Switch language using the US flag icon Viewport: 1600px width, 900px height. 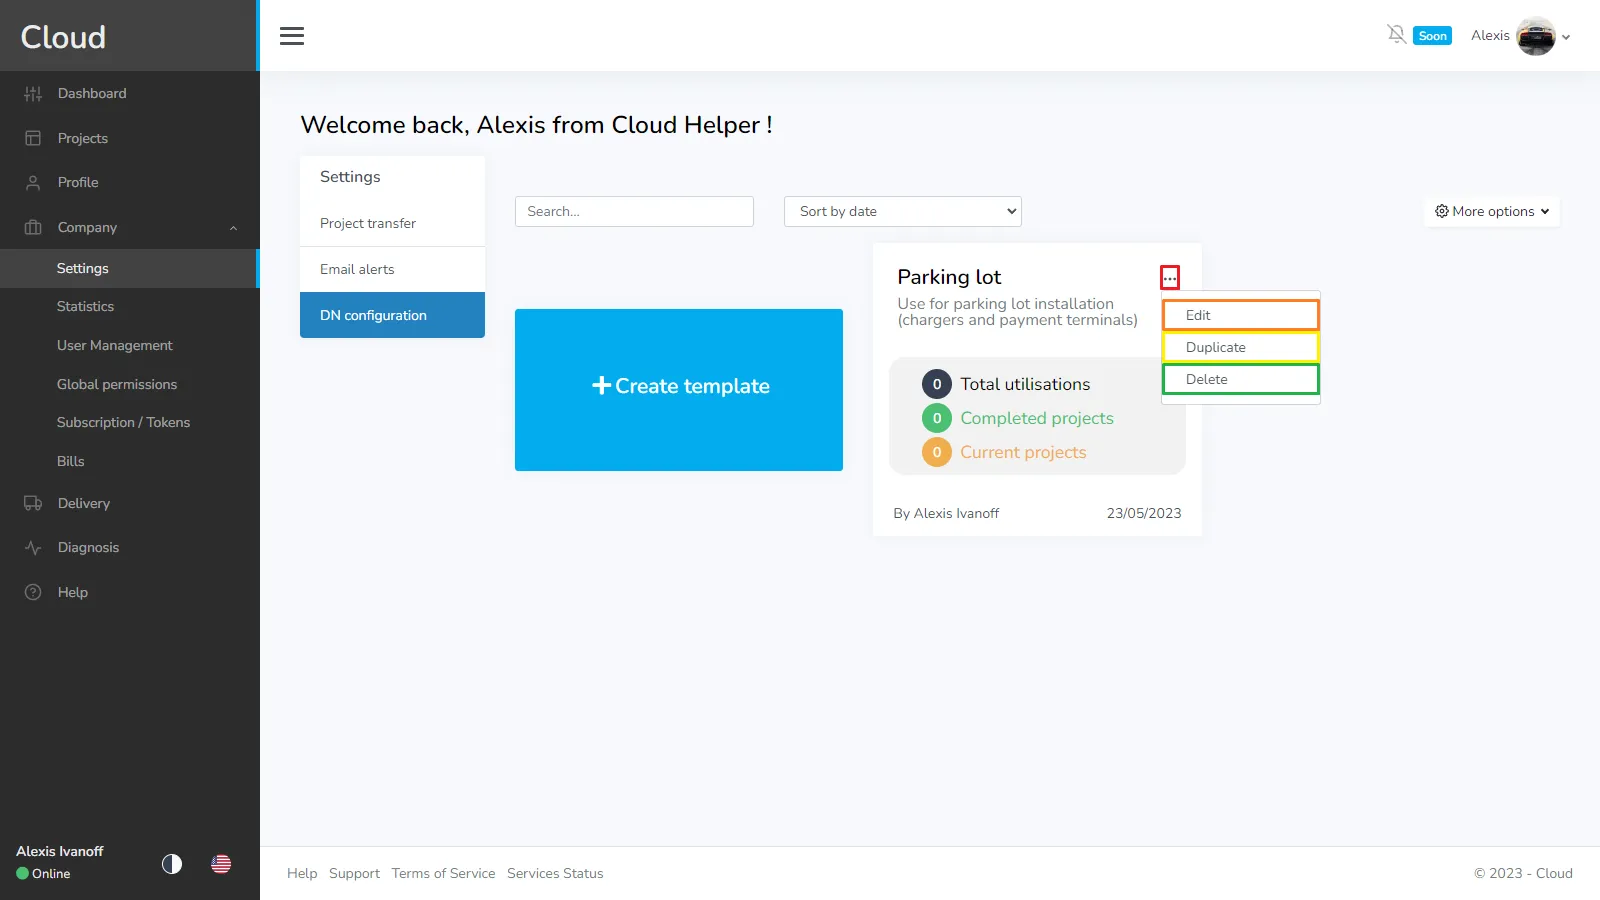221,864
